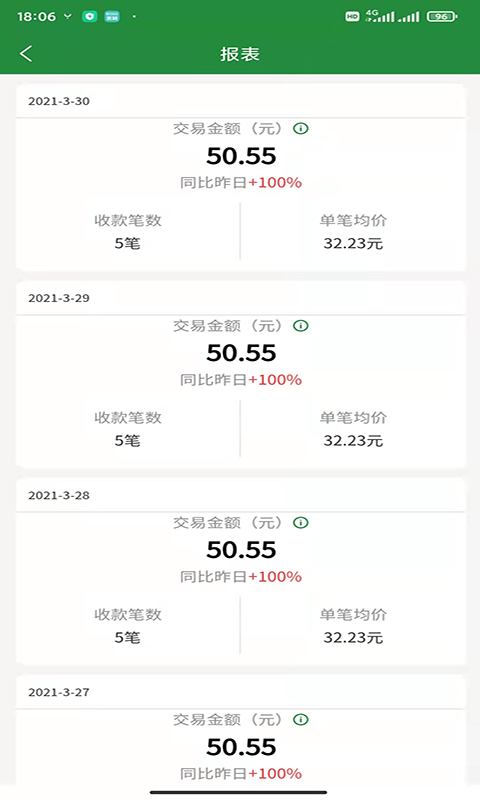Tap the home gesture bar at bottom
480x800 pixels.
tap(238, 792)
